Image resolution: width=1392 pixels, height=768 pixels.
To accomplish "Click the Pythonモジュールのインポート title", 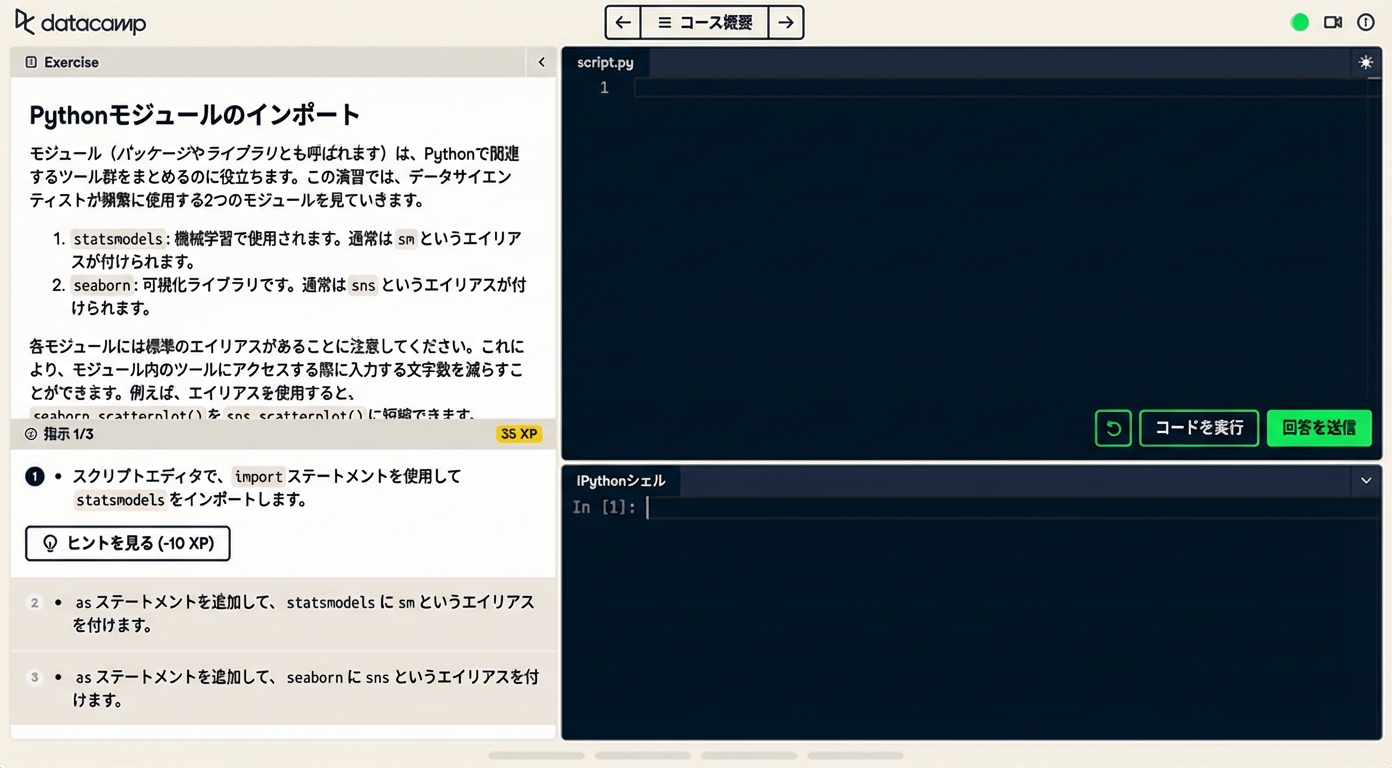I will point(194,114).
